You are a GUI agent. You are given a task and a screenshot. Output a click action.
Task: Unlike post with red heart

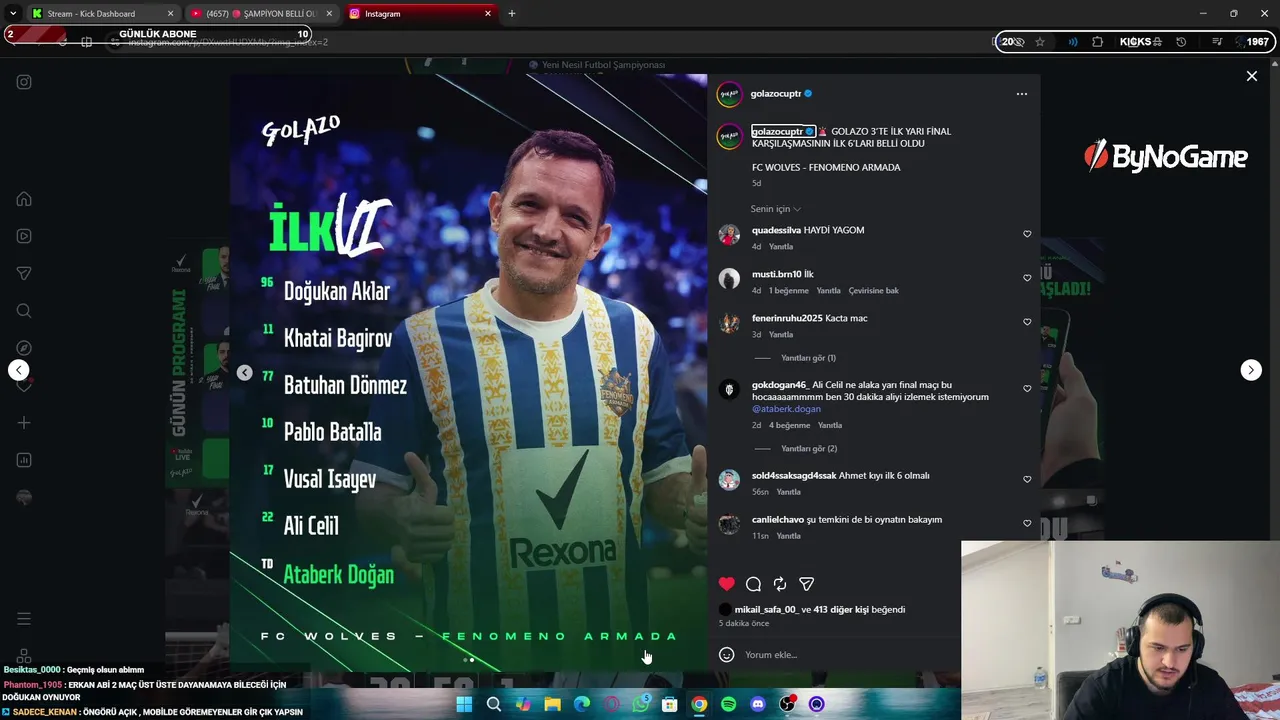tap(727, 584)
